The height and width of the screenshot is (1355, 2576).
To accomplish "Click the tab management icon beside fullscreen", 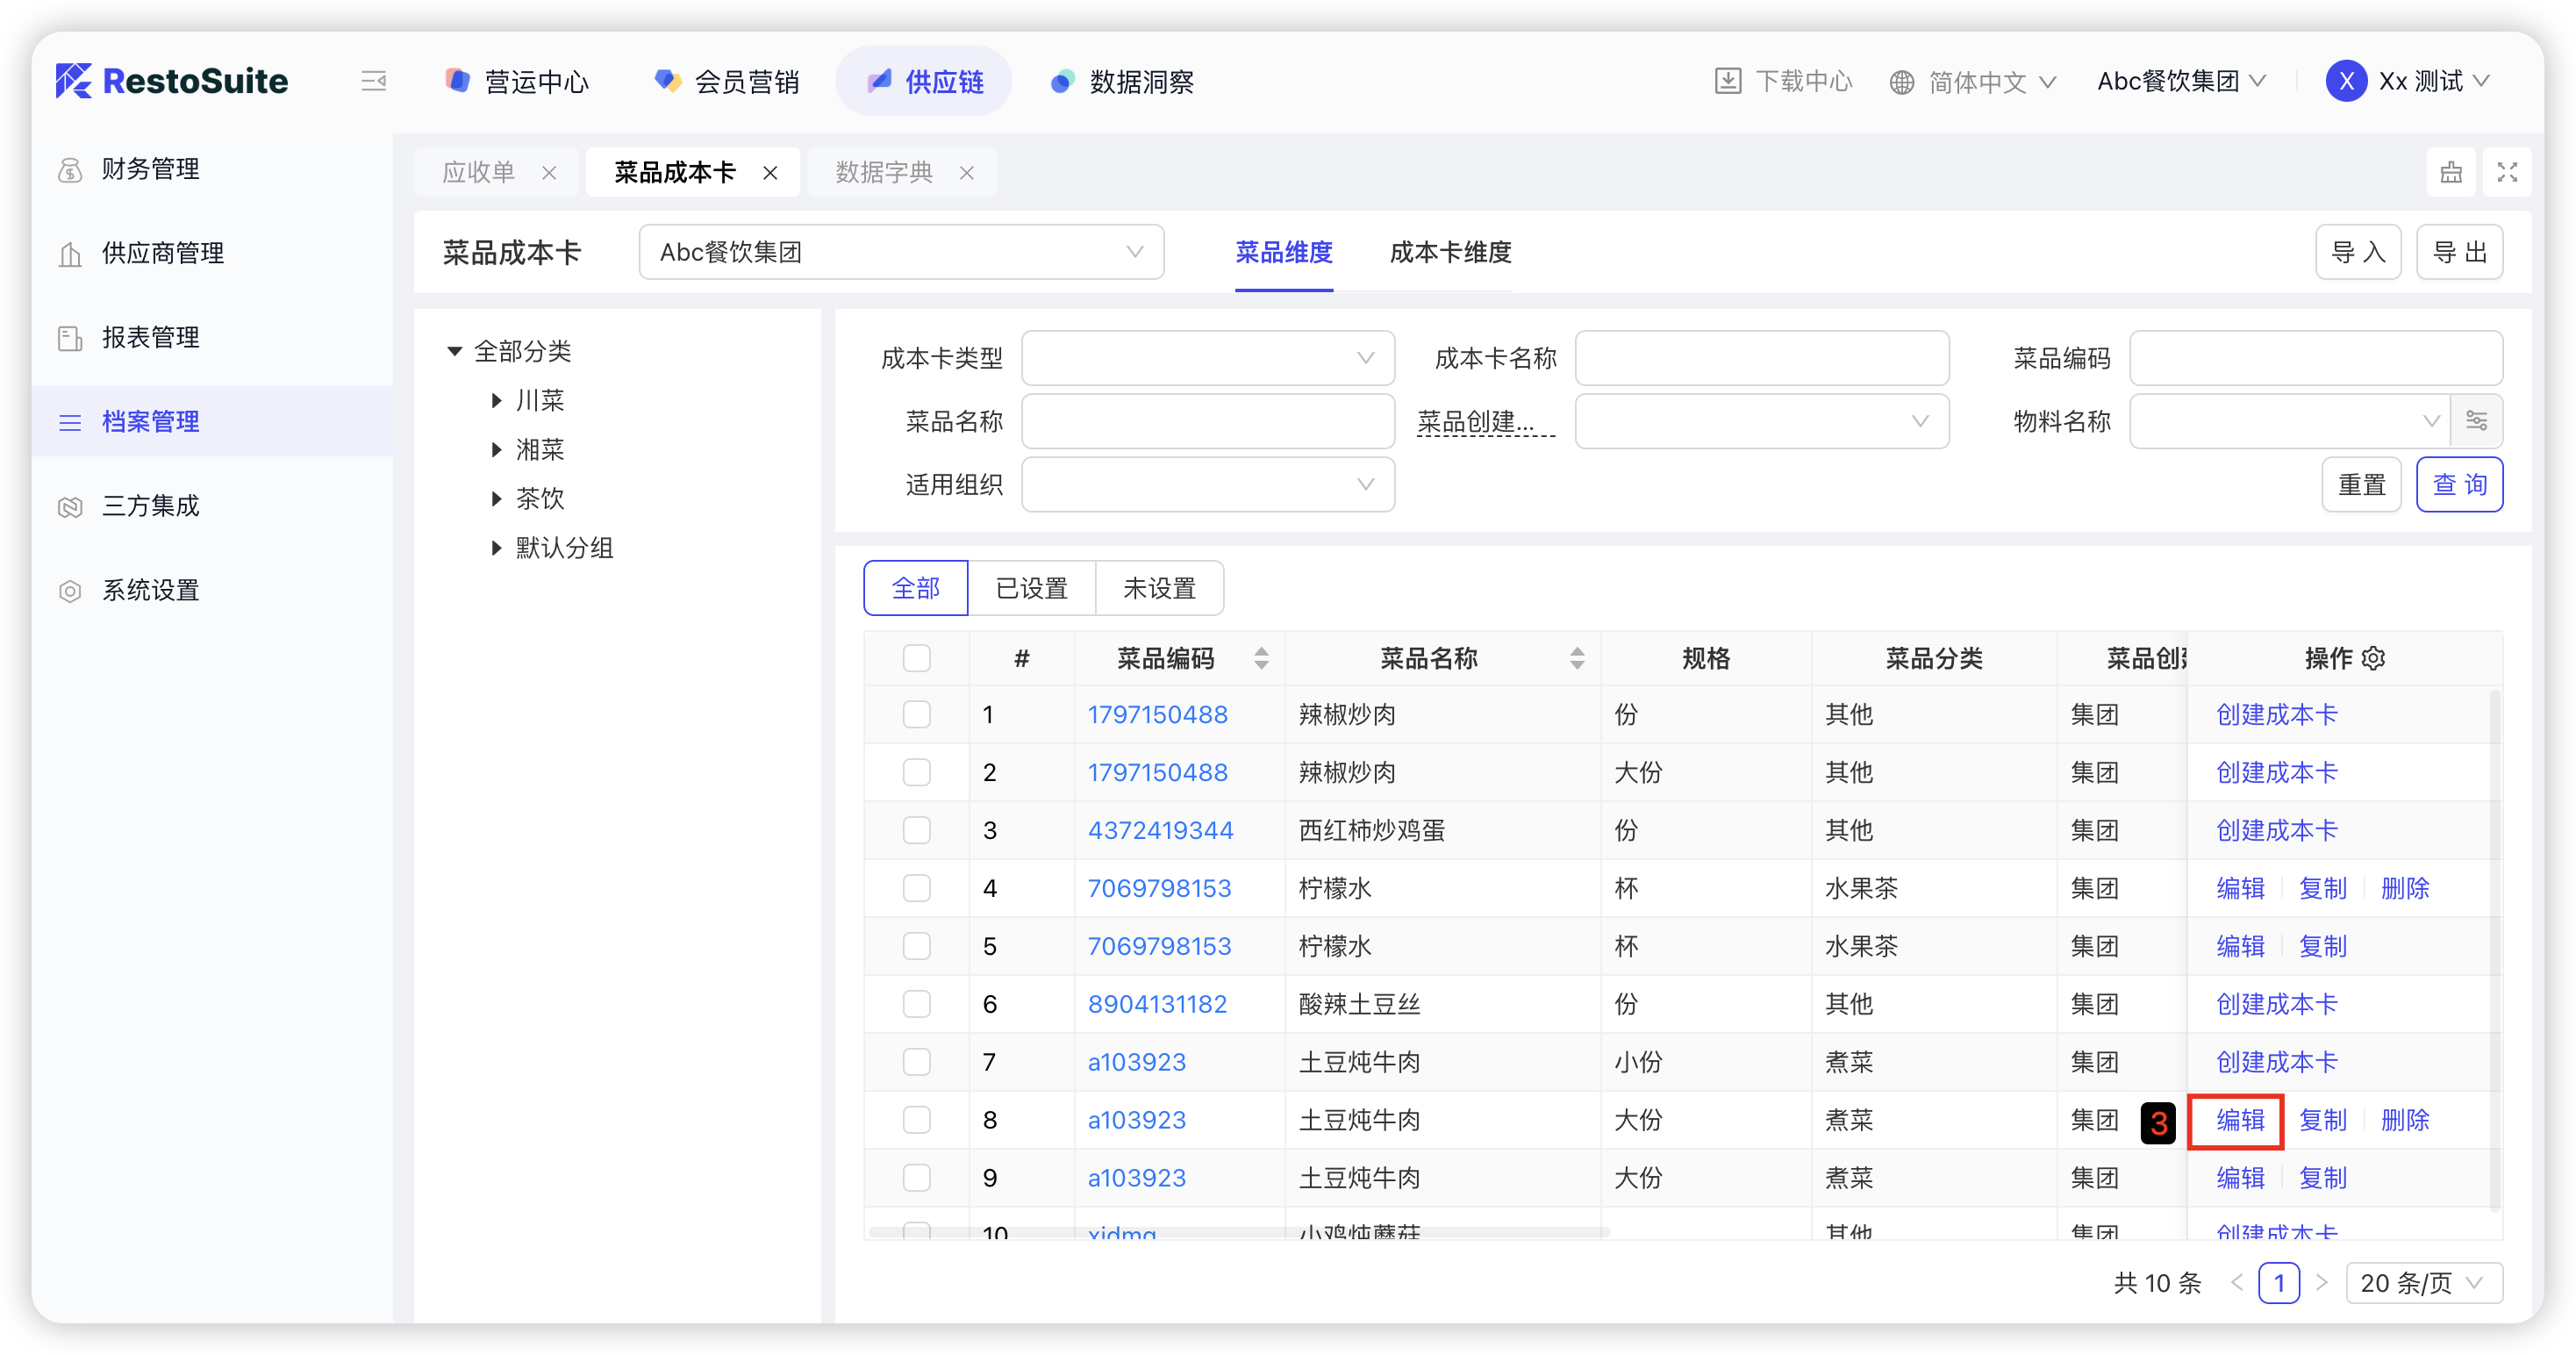I will pos(2451,172).
